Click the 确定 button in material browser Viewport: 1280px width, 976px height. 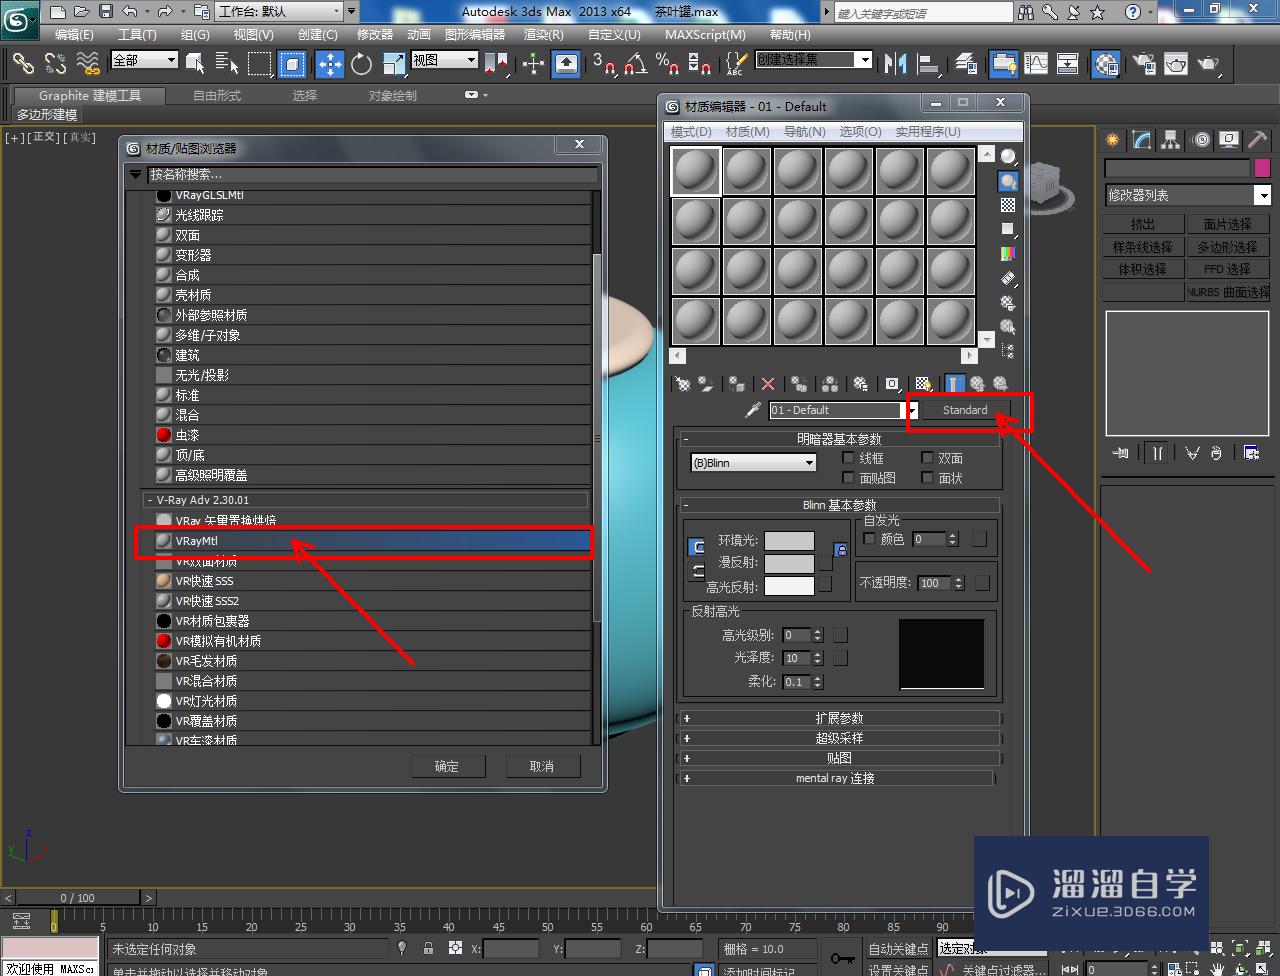447,766
